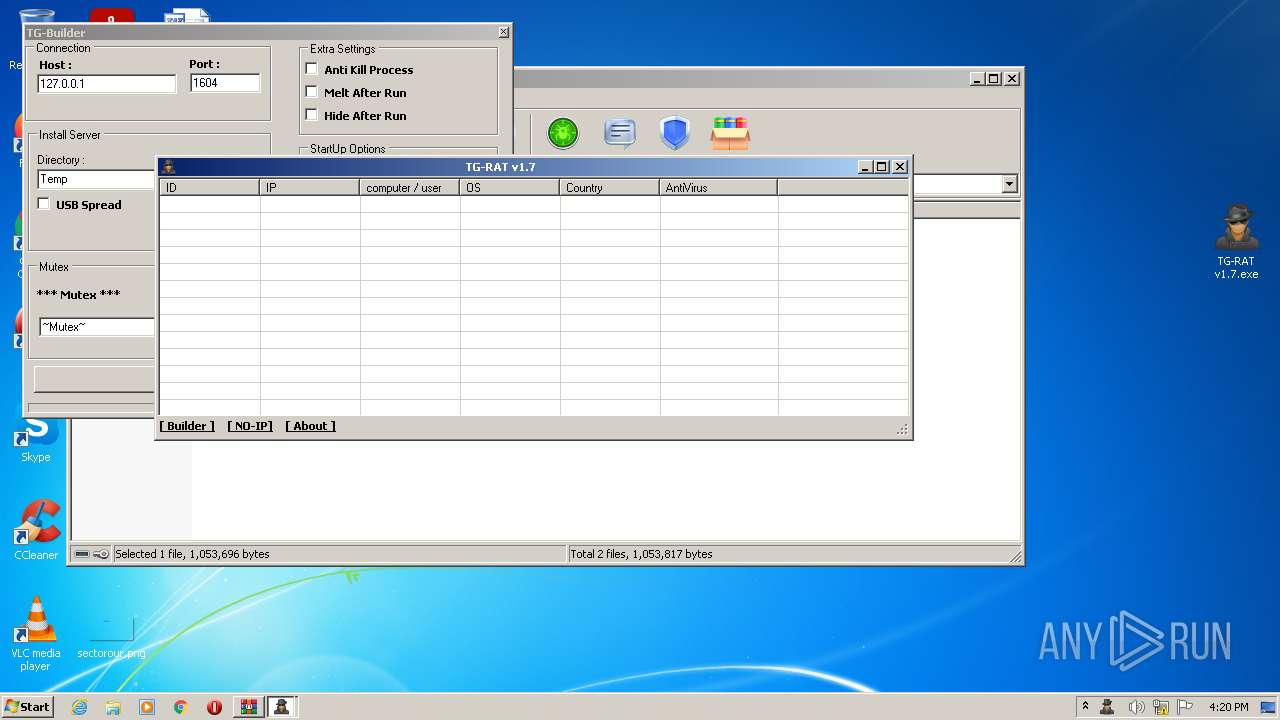Click the Country column header

coord(610,187)
